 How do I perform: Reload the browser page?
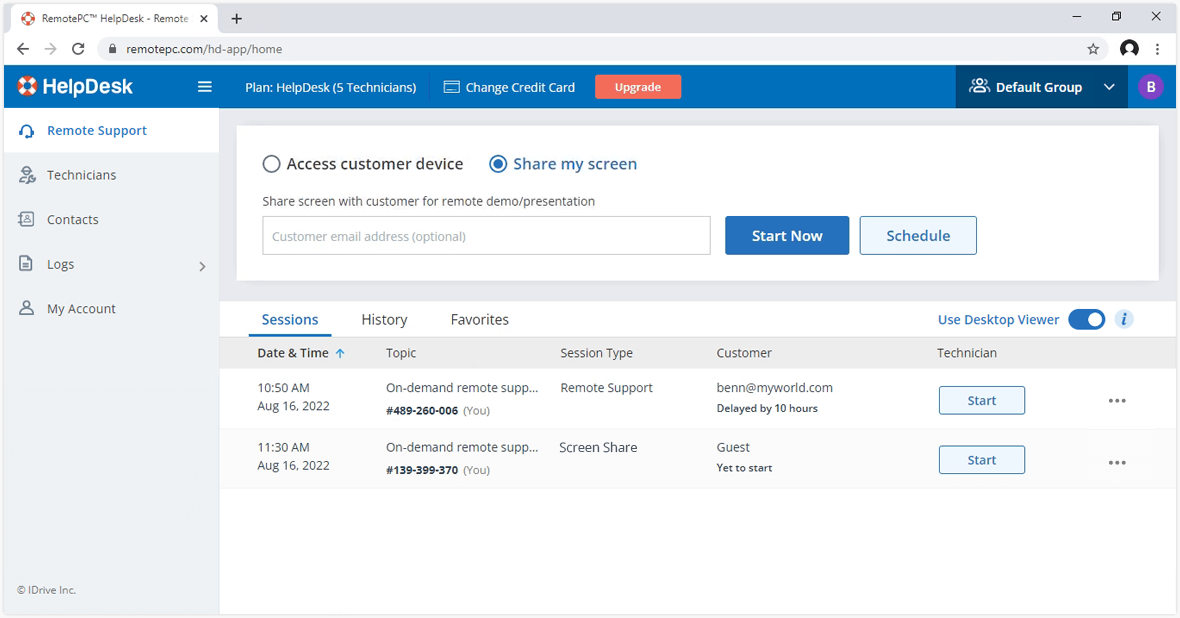pos(78,49)
